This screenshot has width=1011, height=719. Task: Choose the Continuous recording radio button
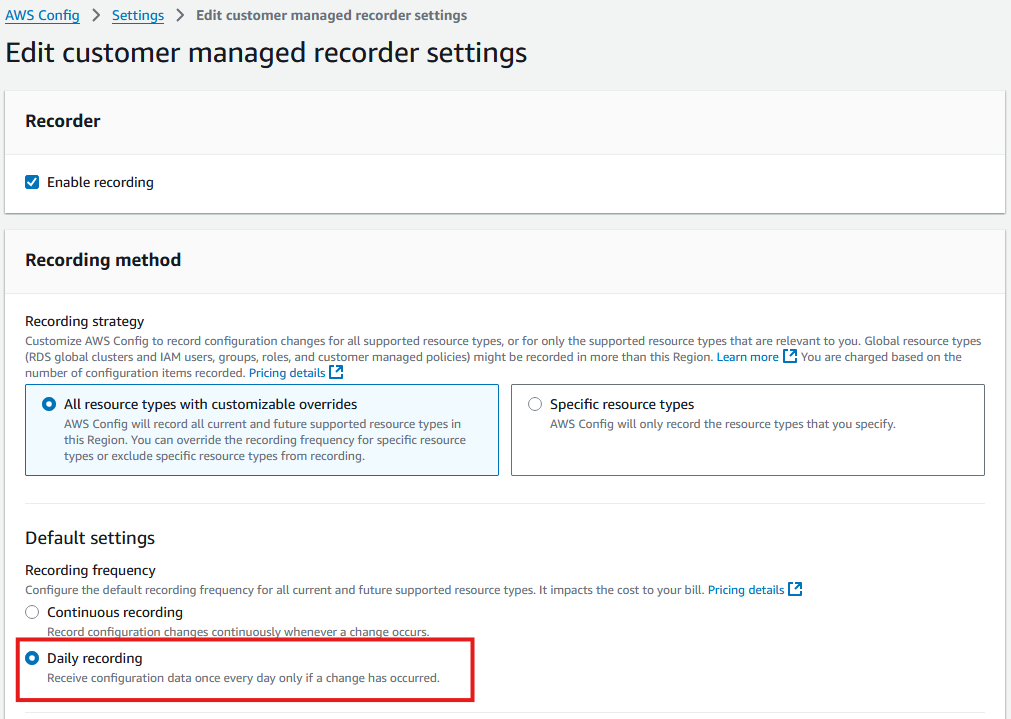pyautogui.click(x=32, y=612)
